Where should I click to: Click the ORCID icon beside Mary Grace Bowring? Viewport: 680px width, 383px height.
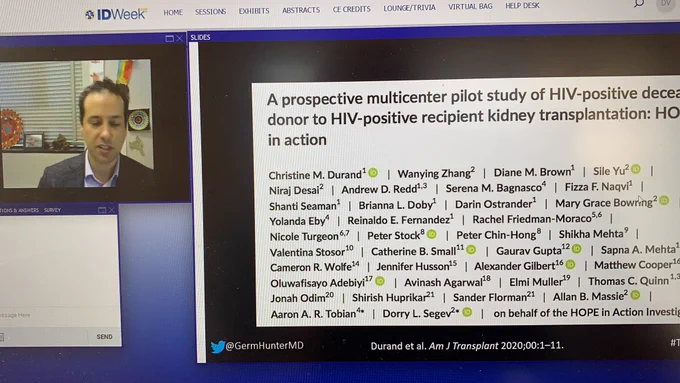(x=664, y=201)
